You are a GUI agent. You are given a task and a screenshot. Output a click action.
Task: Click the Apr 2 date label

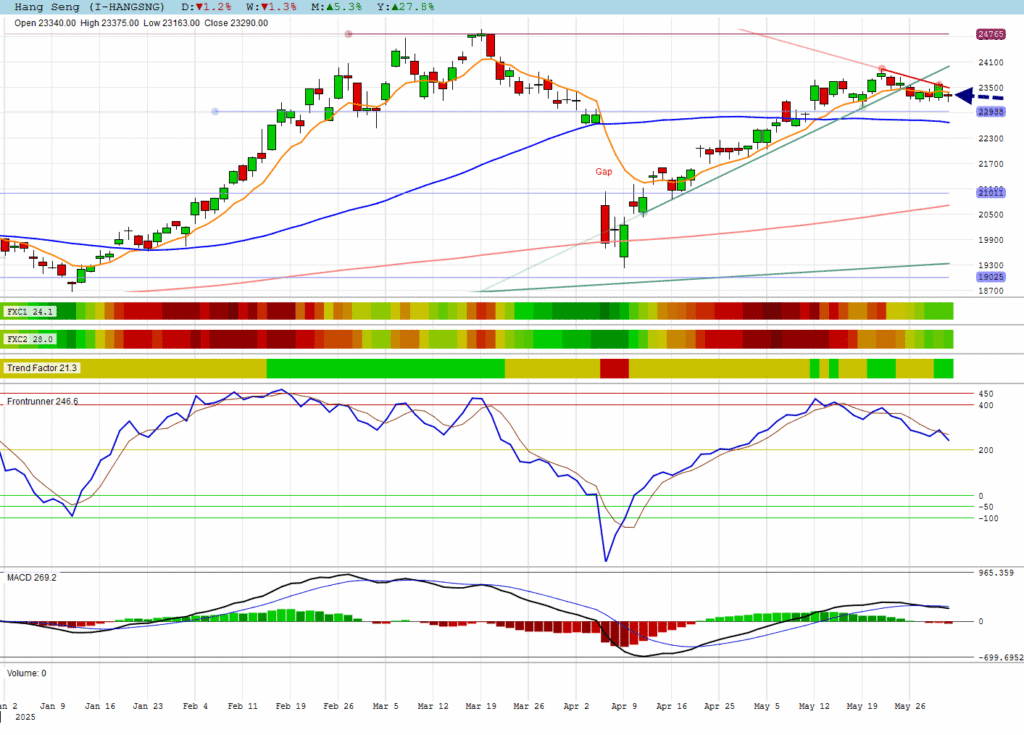[576, 706]
